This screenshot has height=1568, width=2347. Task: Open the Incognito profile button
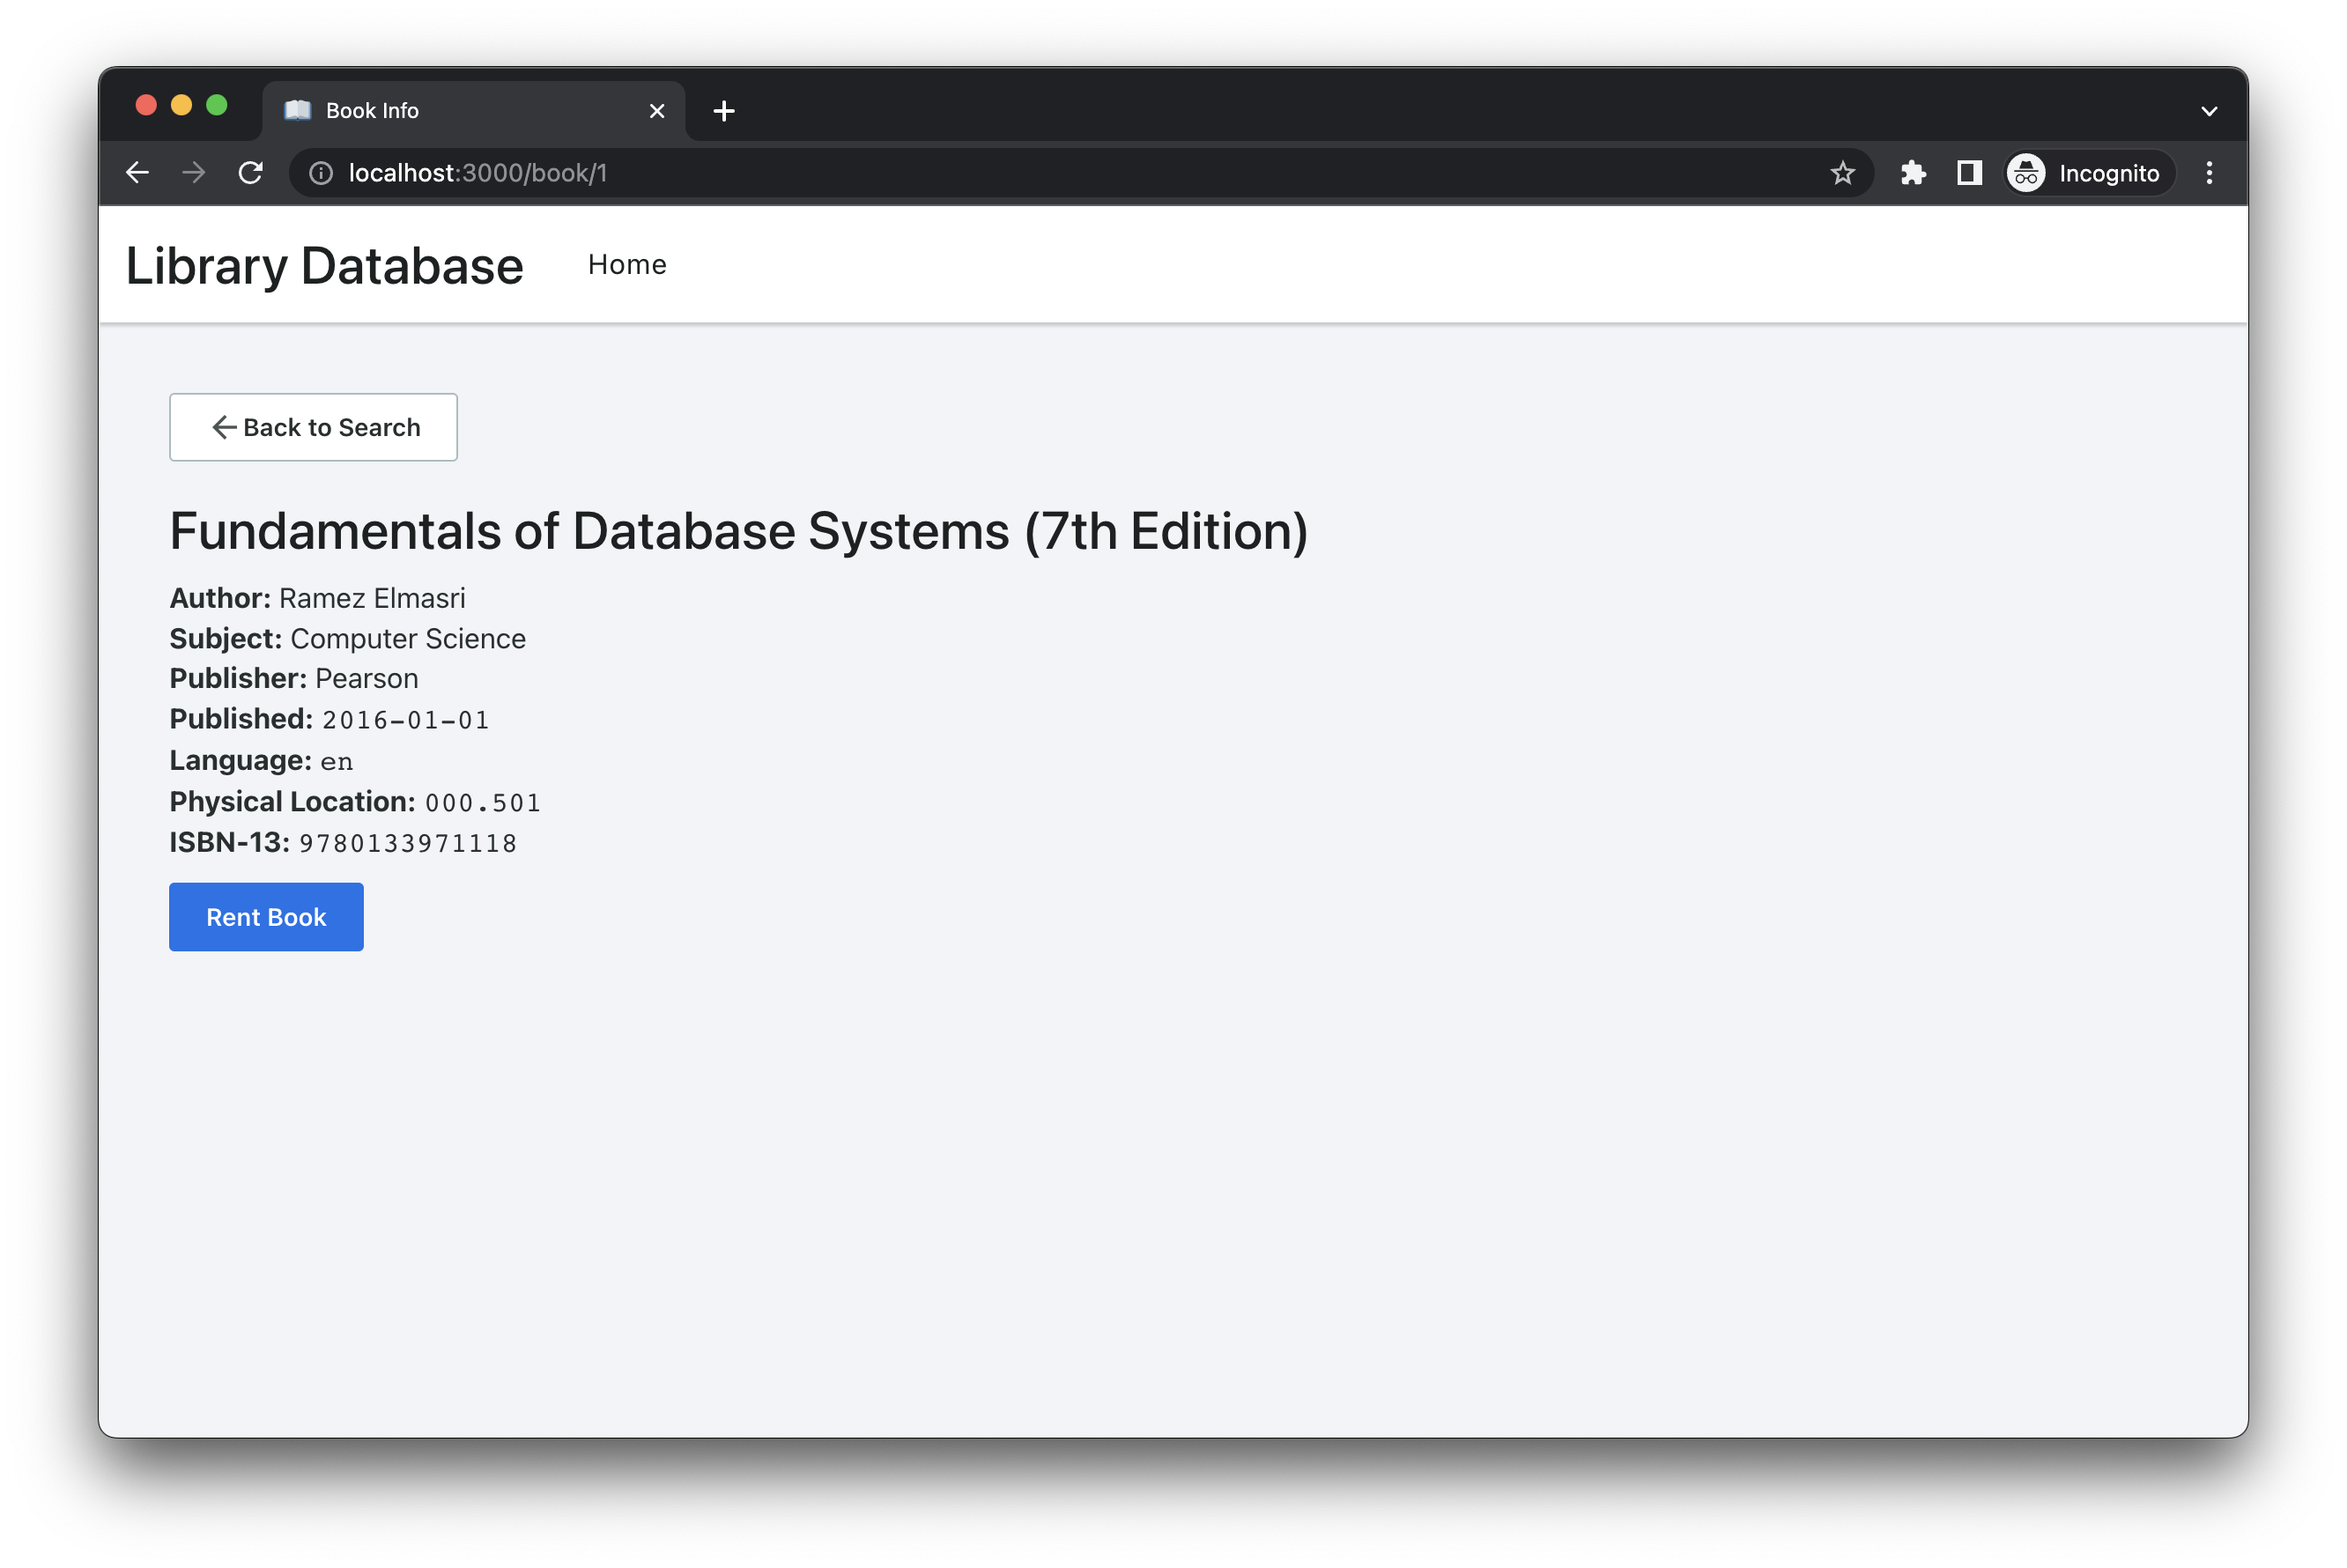2086,173
